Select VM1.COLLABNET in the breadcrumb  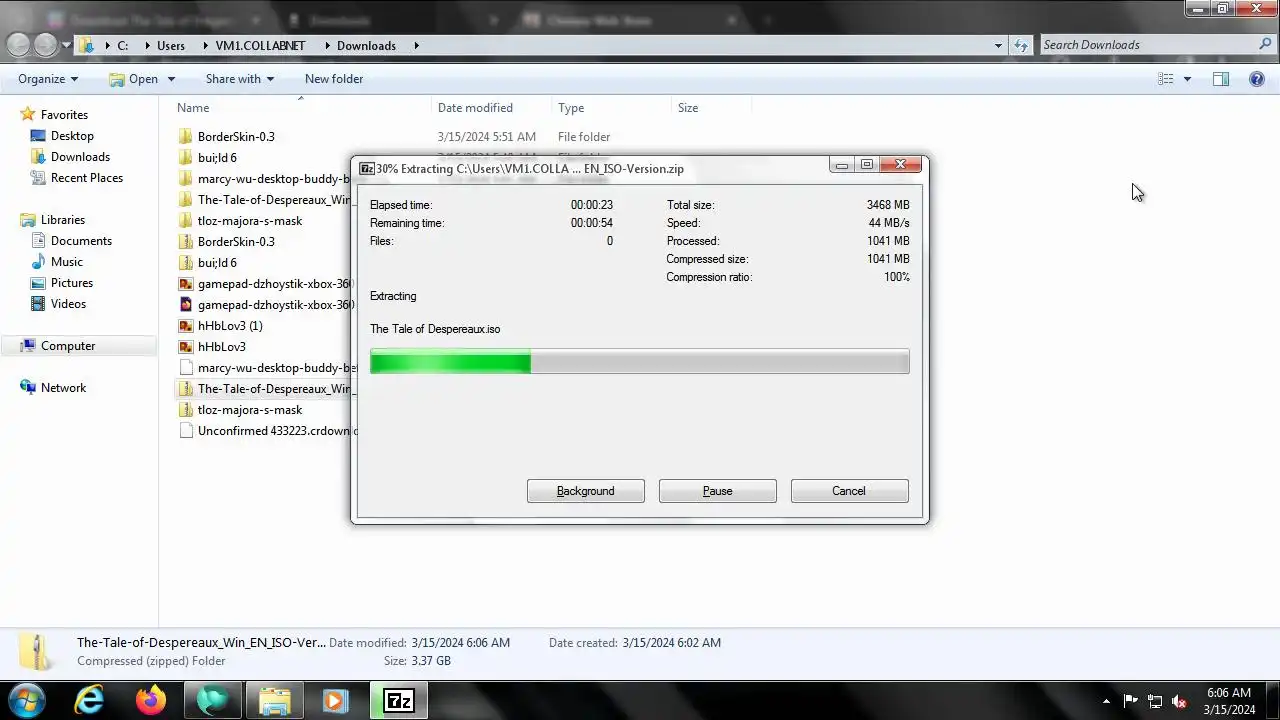(x=261, y=45)
